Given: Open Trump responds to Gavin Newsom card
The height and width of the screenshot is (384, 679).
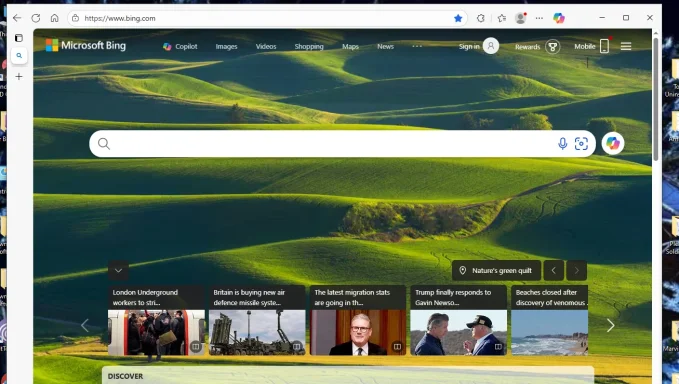Looking at the screenshot, I should [x=459, y=320].
